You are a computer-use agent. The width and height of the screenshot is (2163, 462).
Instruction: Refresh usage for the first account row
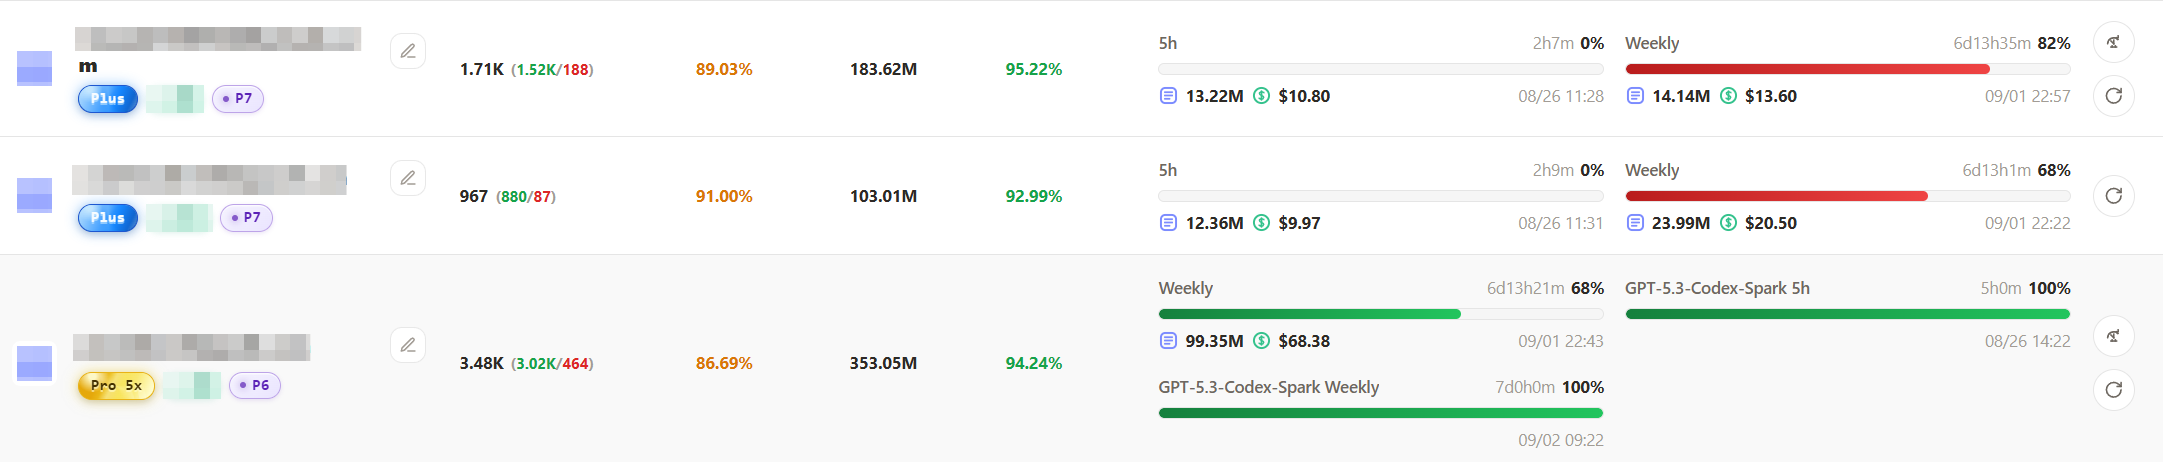2113,96
